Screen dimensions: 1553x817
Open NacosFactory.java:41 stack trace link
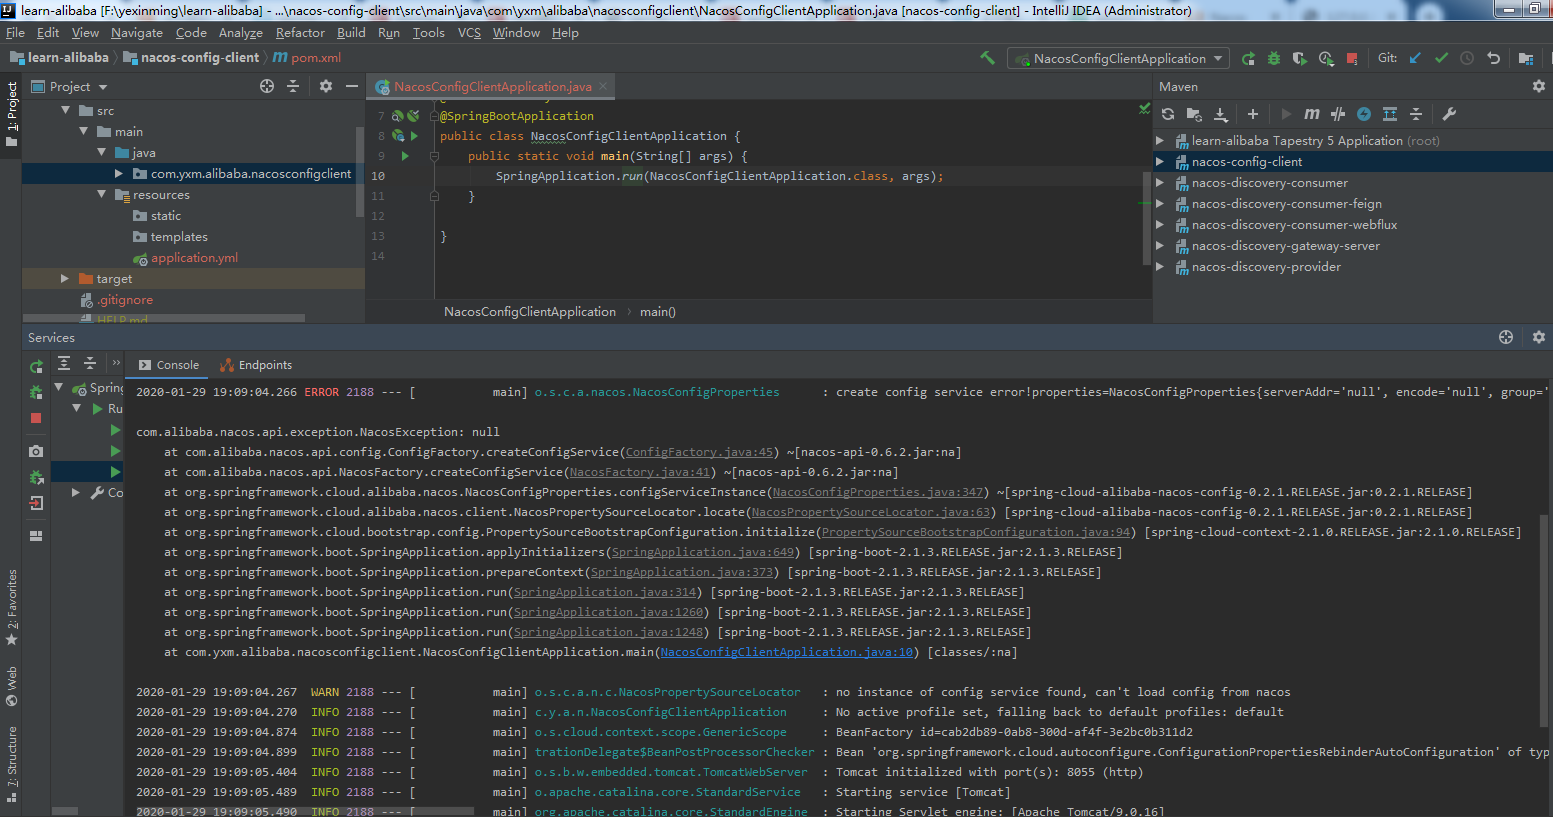click(x=640, y=472)
